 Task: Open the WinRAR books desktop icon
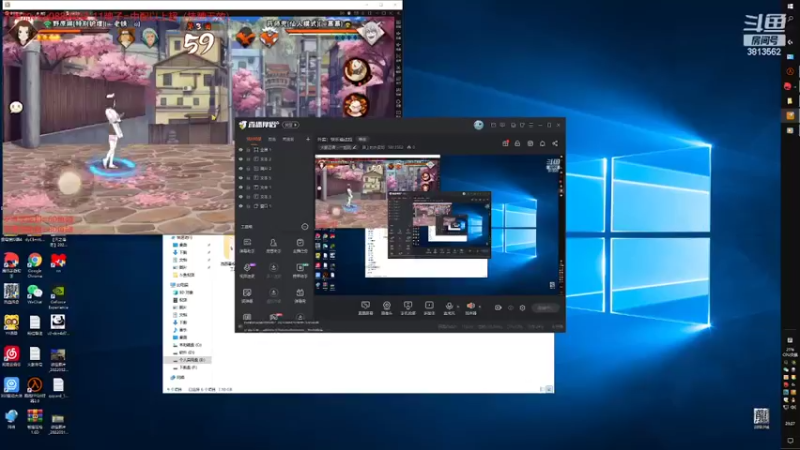(x=35, y=421)
